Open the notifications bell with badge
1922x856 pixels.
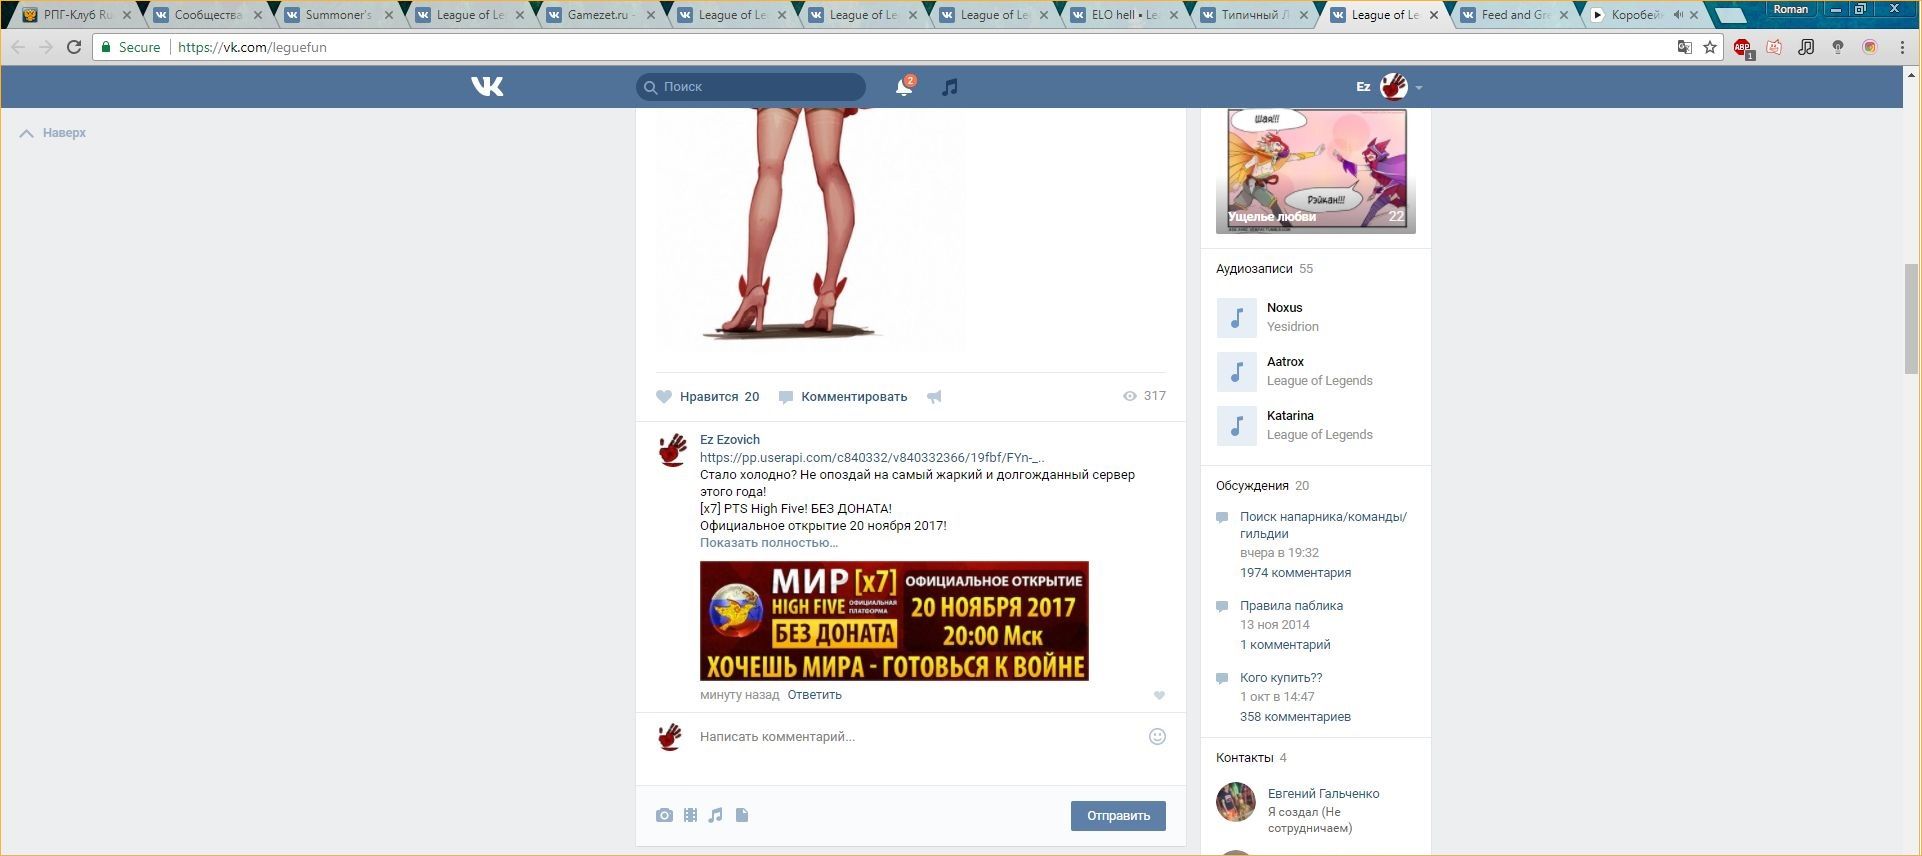click(905, 86)
